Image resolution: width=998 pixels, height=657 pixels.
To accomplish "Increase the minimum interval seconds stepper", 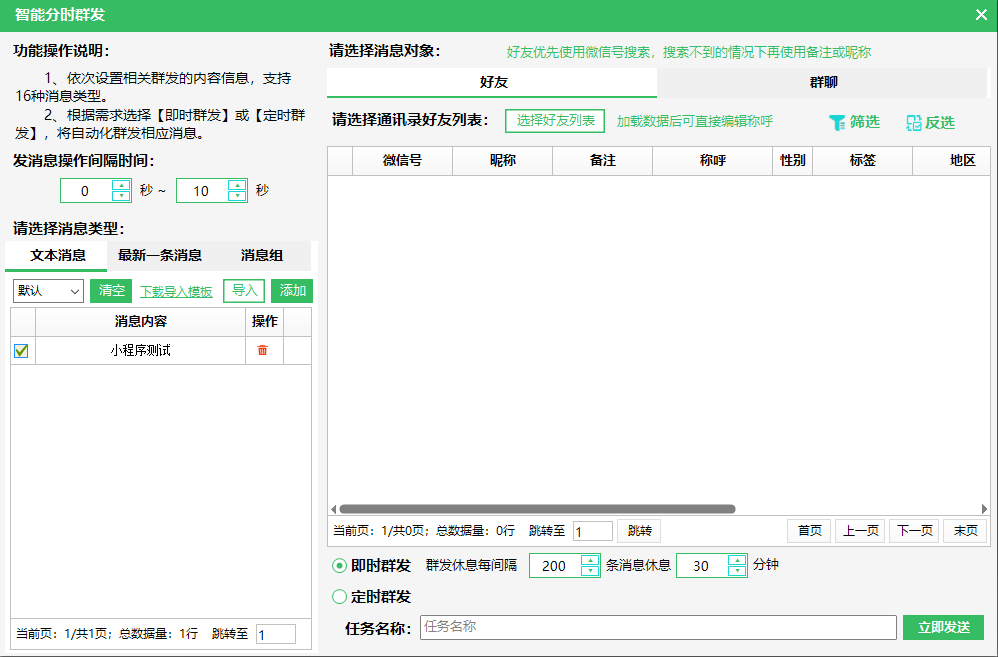I will point(121,185).
